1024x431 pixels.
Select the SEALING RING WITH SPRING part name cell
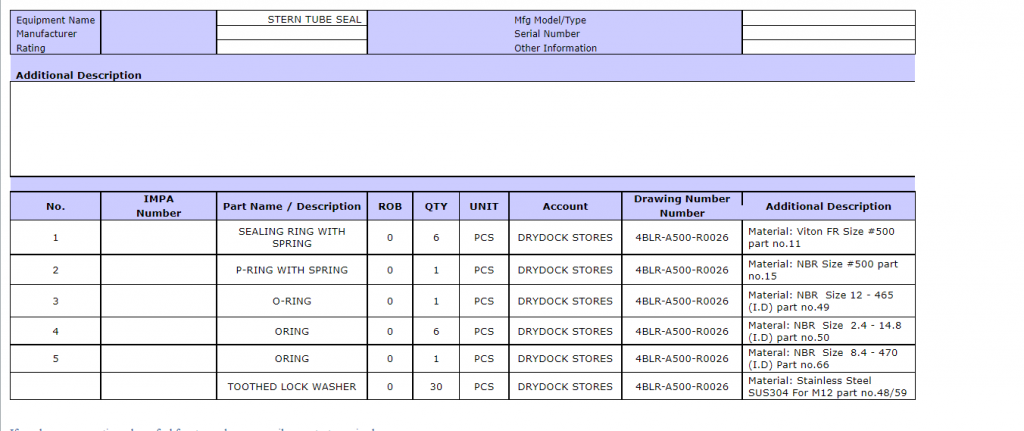tap(291, 238)
